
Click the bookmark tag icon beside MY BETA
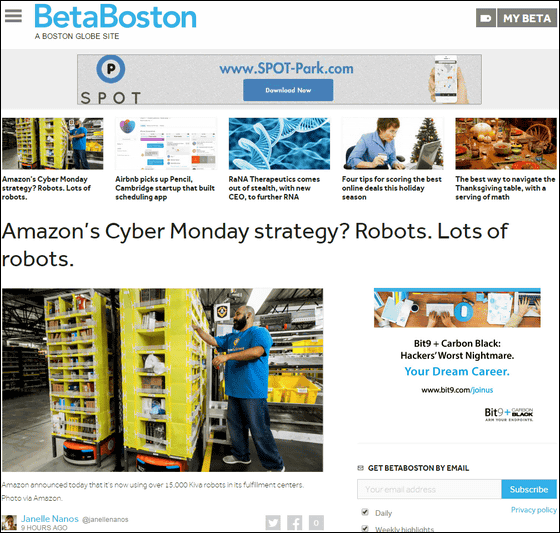click(x=486, y=18)
